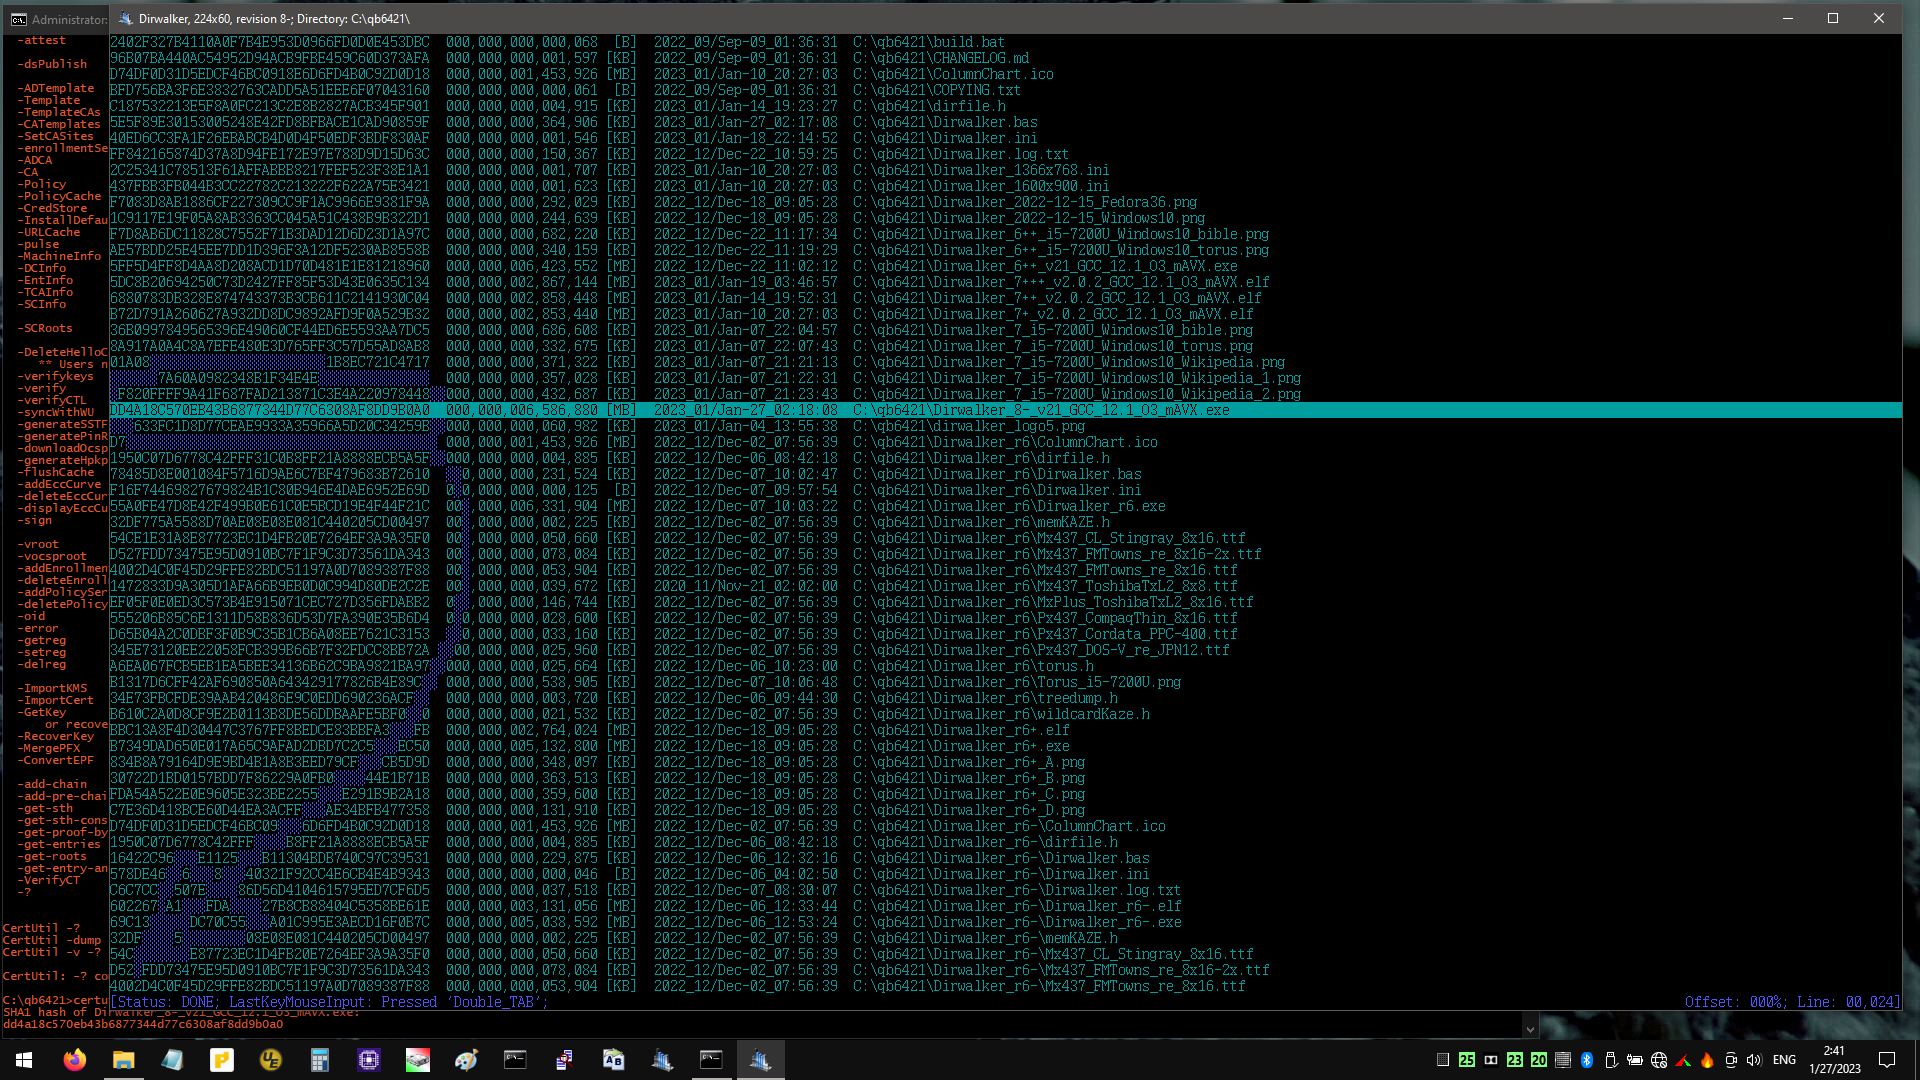Launch UltraEdit from the taskbar
The height and width of the screenshot is (1080, 1920).
tap(271, 1060)
